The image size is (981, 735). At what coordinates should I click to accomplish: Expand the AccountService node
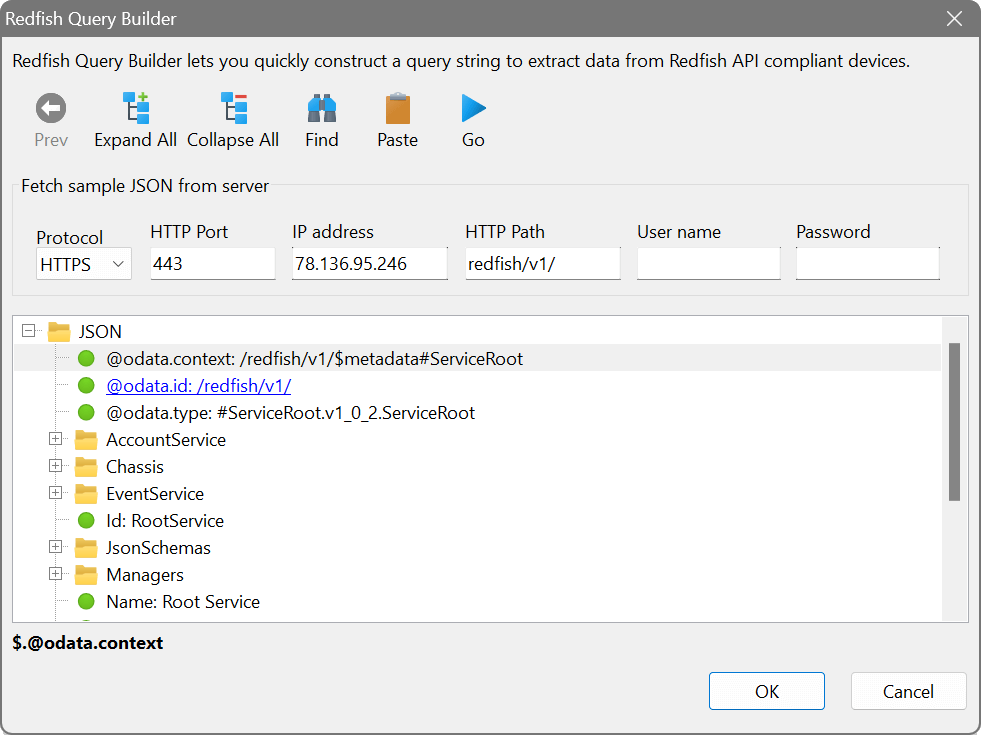click(x=55, y=438)
